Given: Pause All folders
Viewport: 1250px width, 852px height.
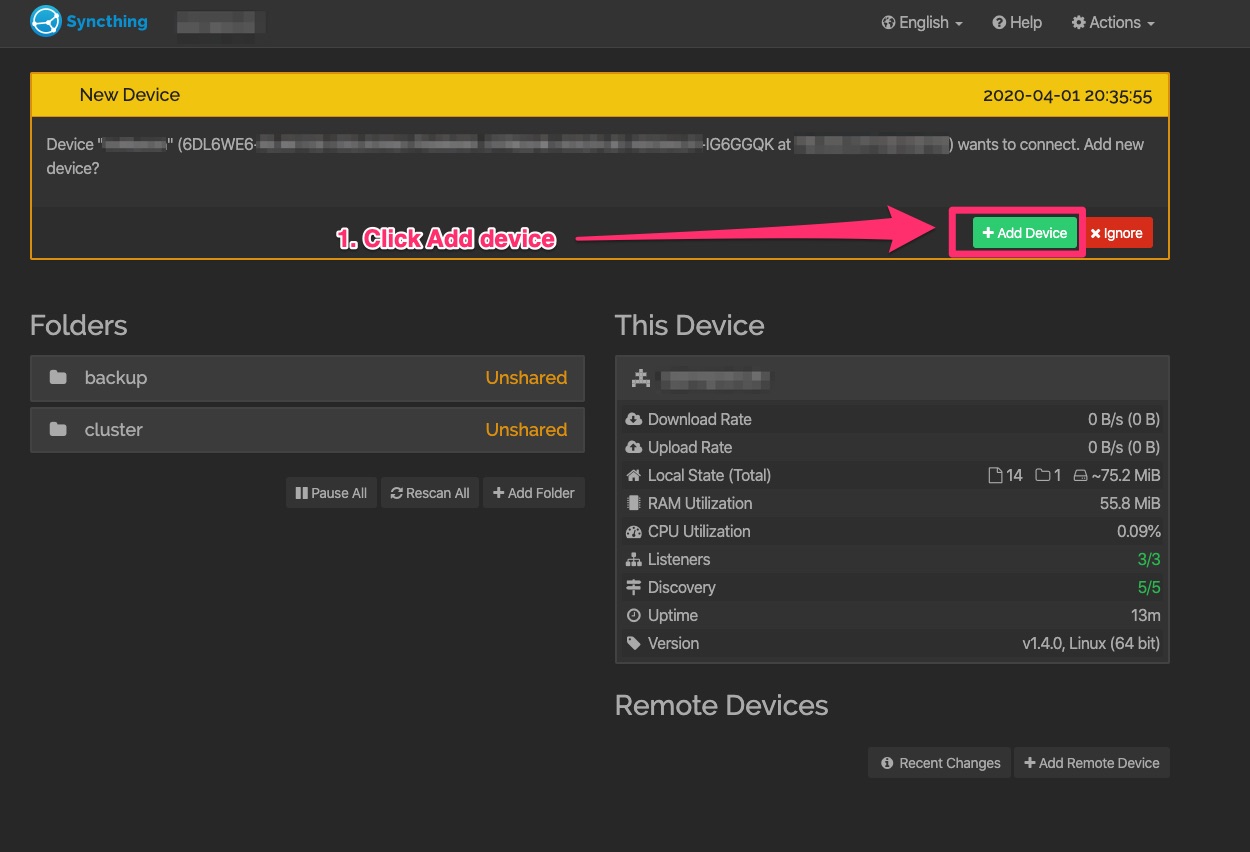Looking at the screenshot, I should pos(331,493).
